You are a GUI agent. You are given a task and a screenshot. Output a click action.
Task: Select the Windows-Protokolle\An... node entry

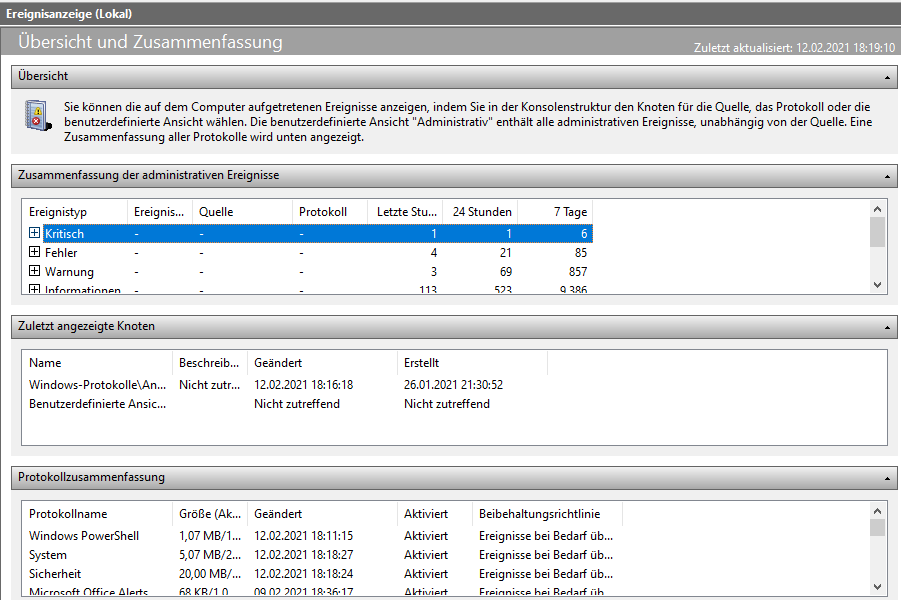click(97, 384)
